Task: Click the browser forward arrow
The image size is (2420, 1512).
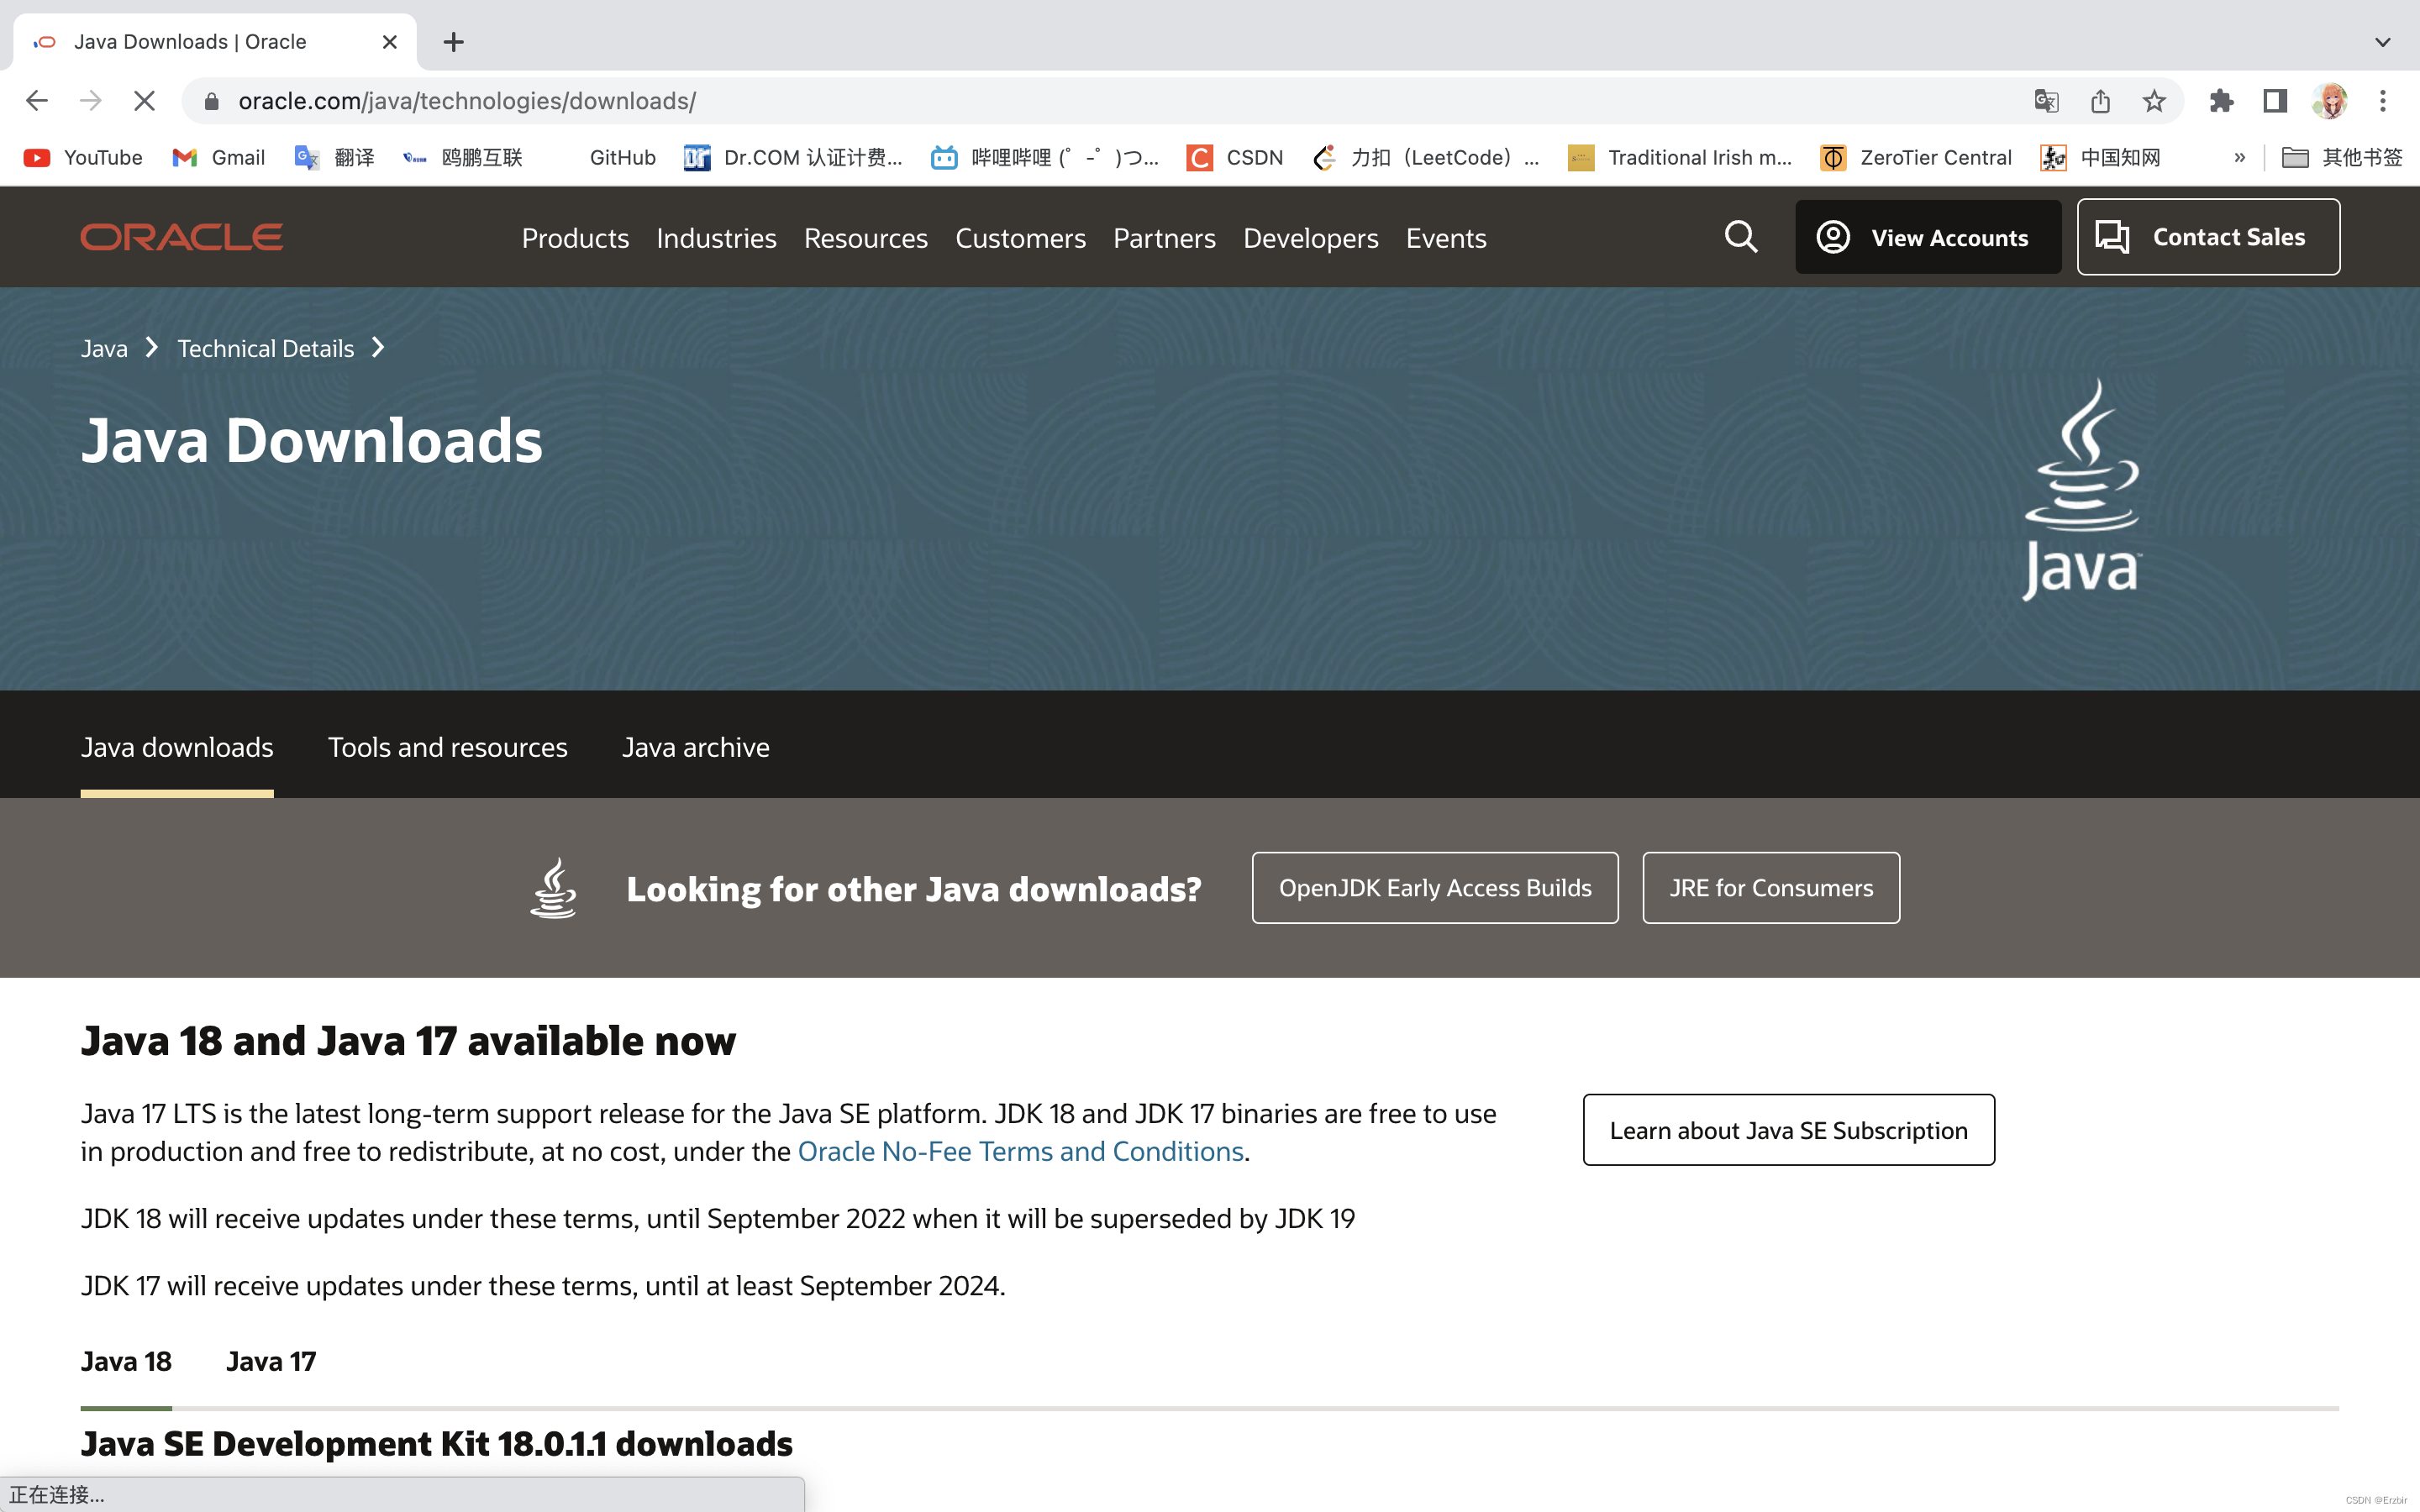Action: click(x=91, y=101)
